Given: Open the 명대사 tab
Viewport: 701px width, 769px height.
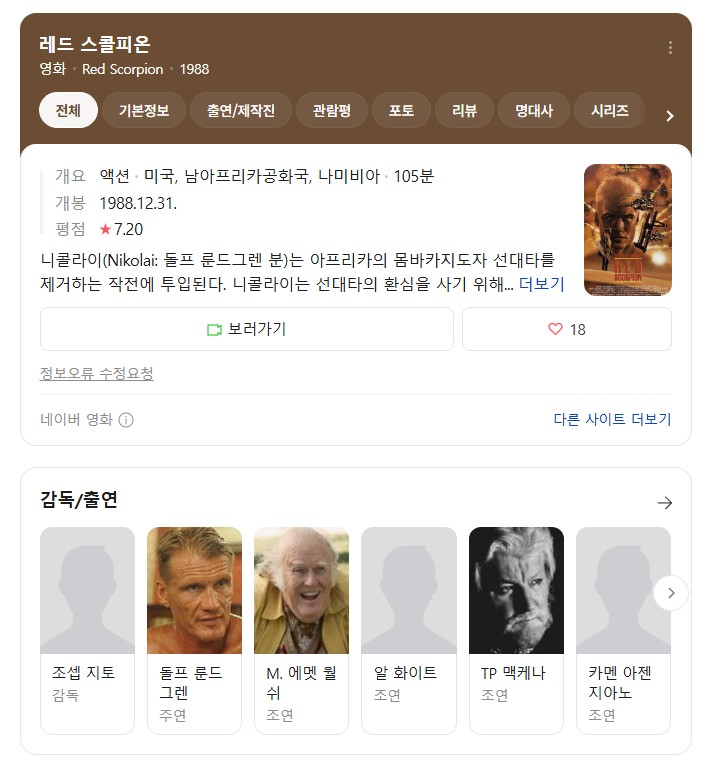Looking at the screenshot, I should (534, 110).
